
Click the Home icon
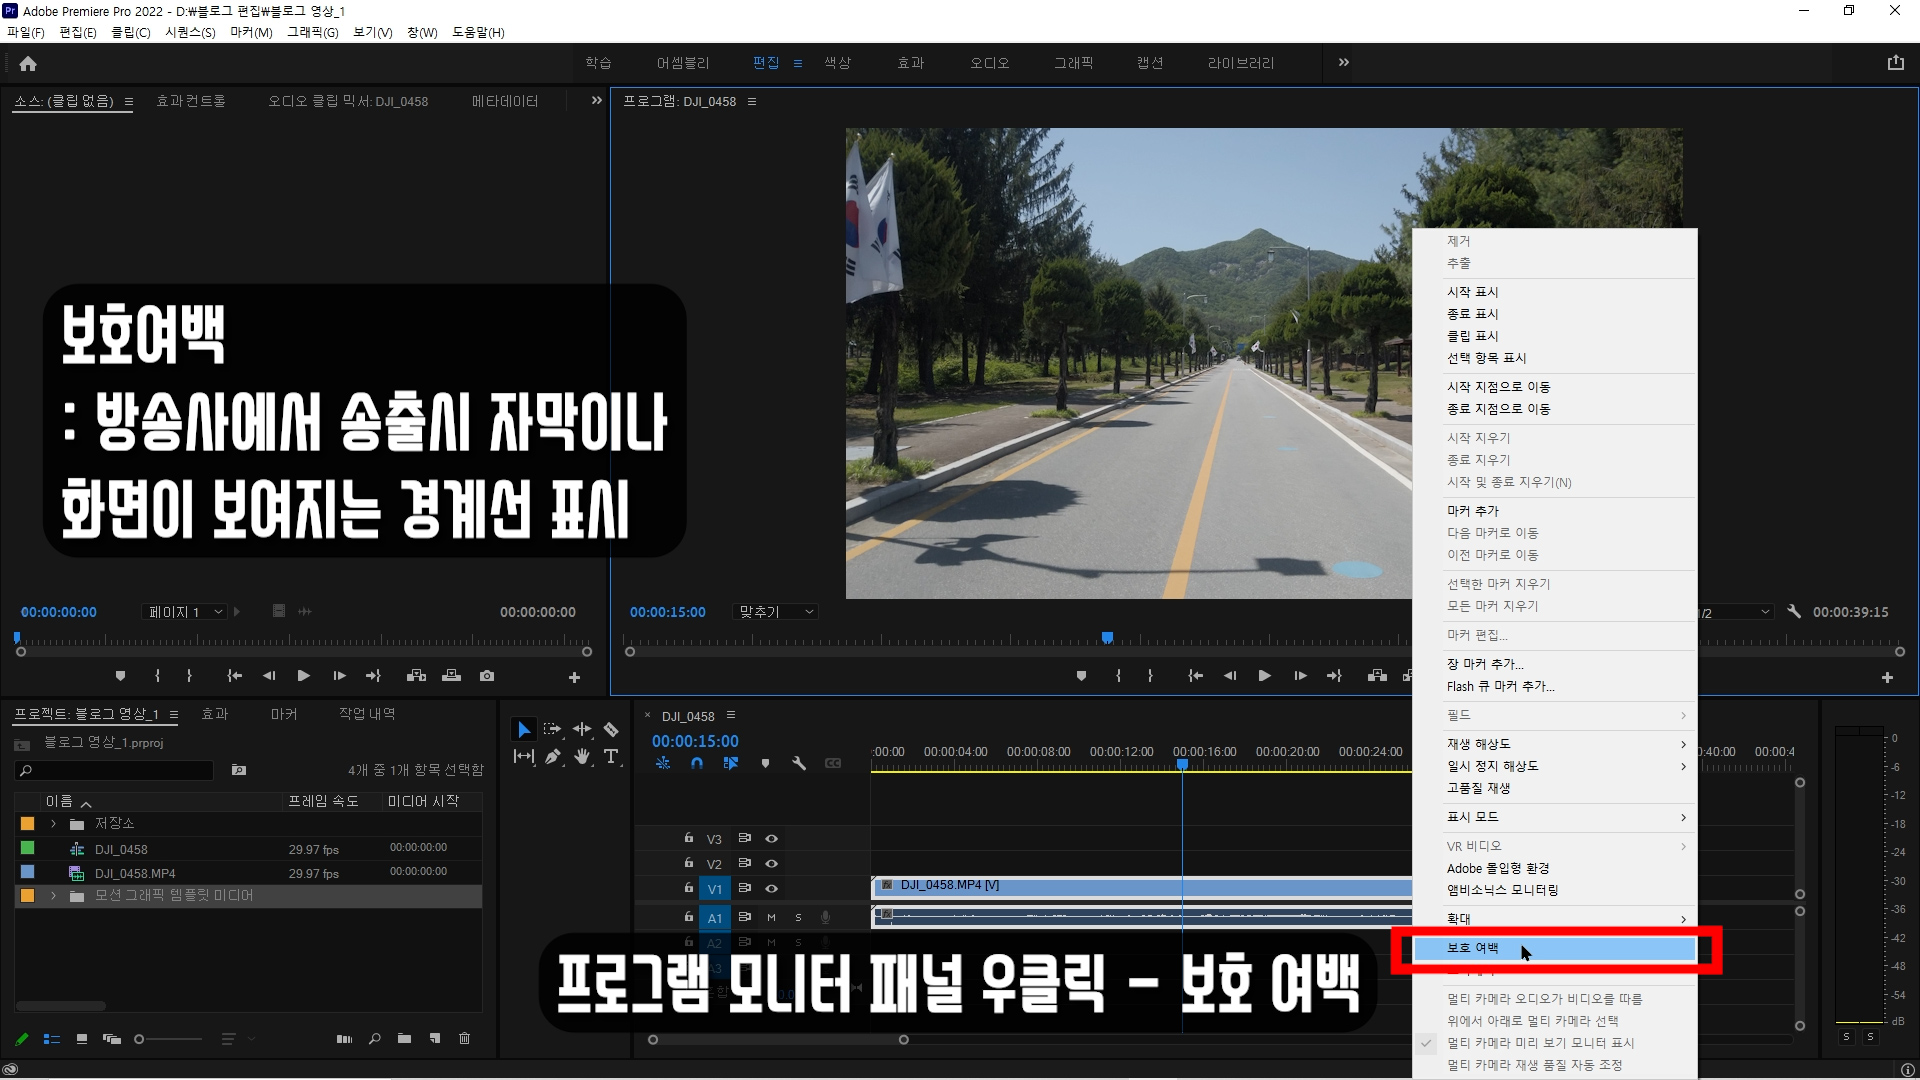[x=28, y=63]
